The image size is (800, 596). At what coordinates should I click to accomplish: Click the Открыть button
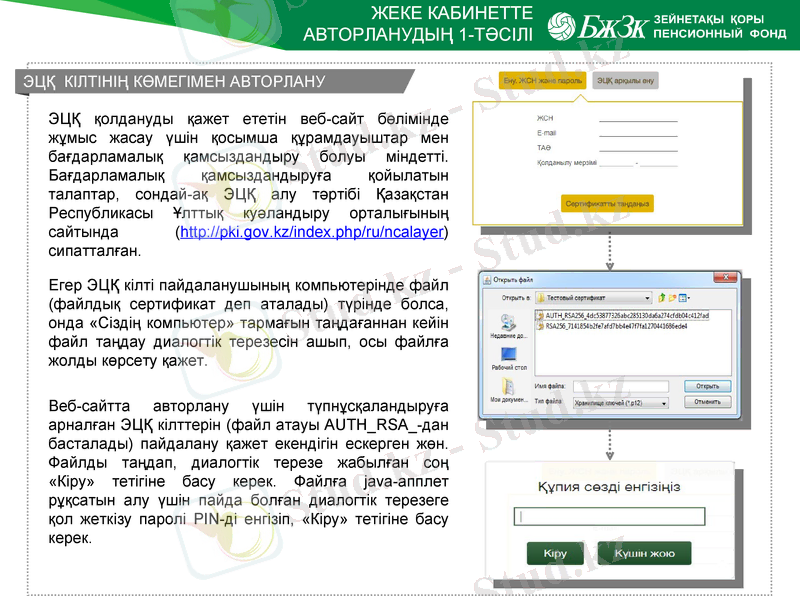708,385
